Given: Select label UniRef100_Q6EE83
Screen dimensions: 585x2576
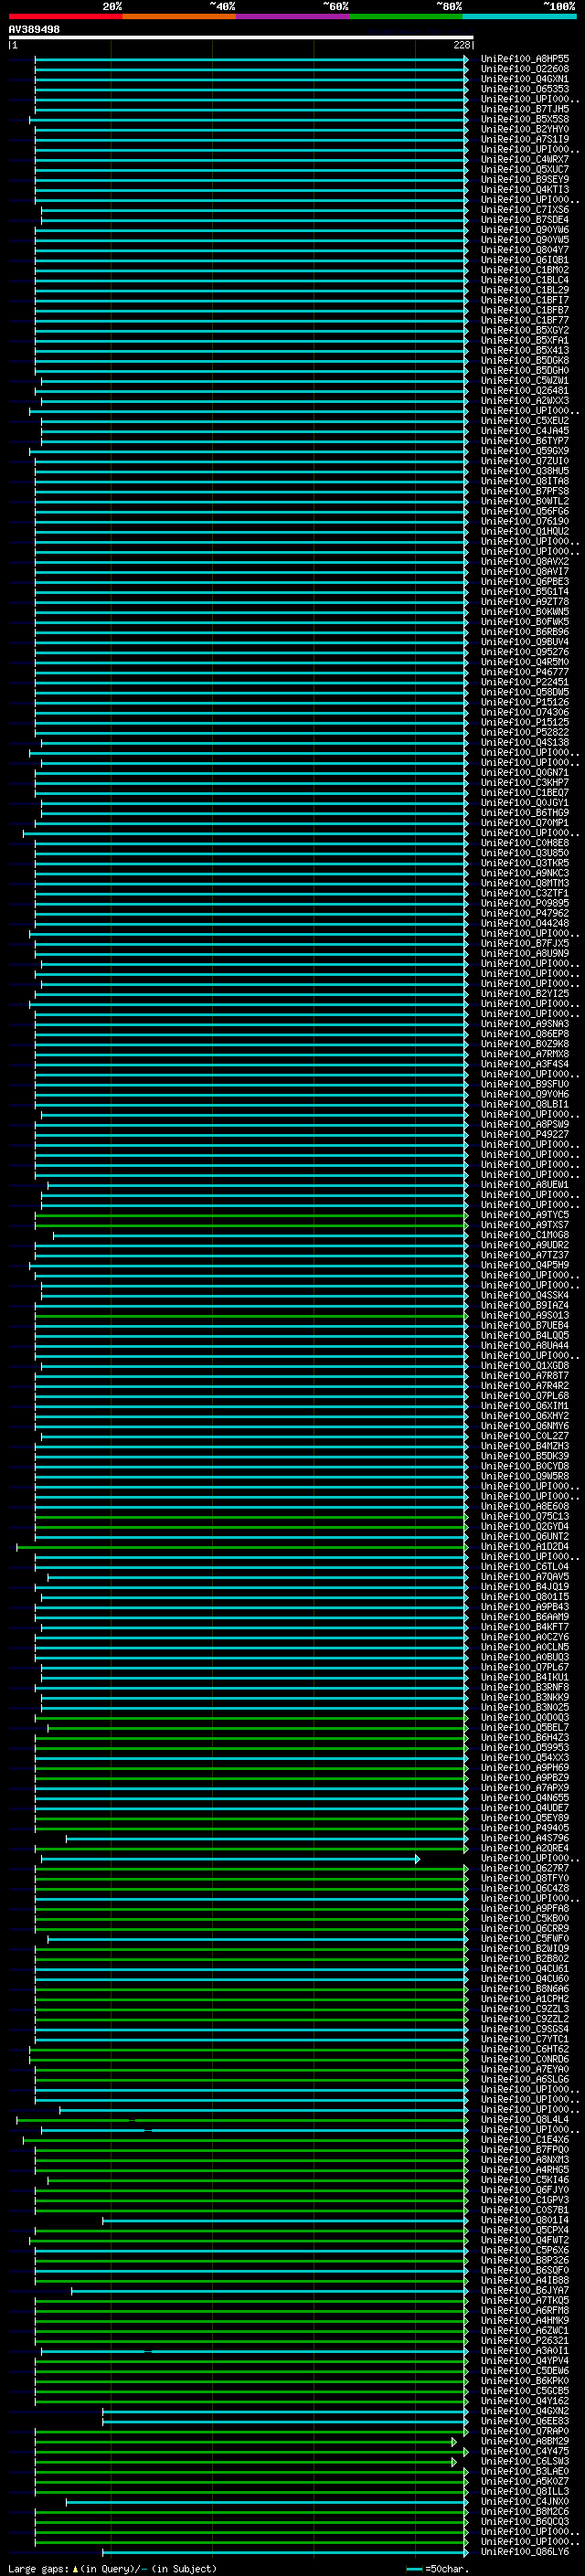Looking at the screenshot, I should point(525,2421).
